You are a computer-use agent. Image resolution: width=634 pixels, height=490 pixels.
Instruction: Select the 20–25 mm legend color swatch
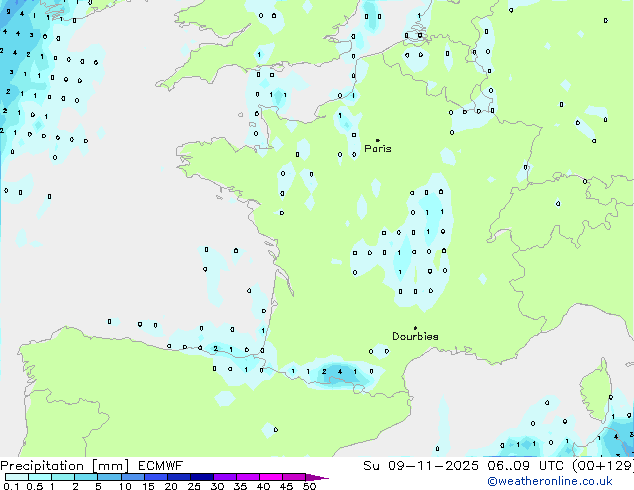[179, 477]
